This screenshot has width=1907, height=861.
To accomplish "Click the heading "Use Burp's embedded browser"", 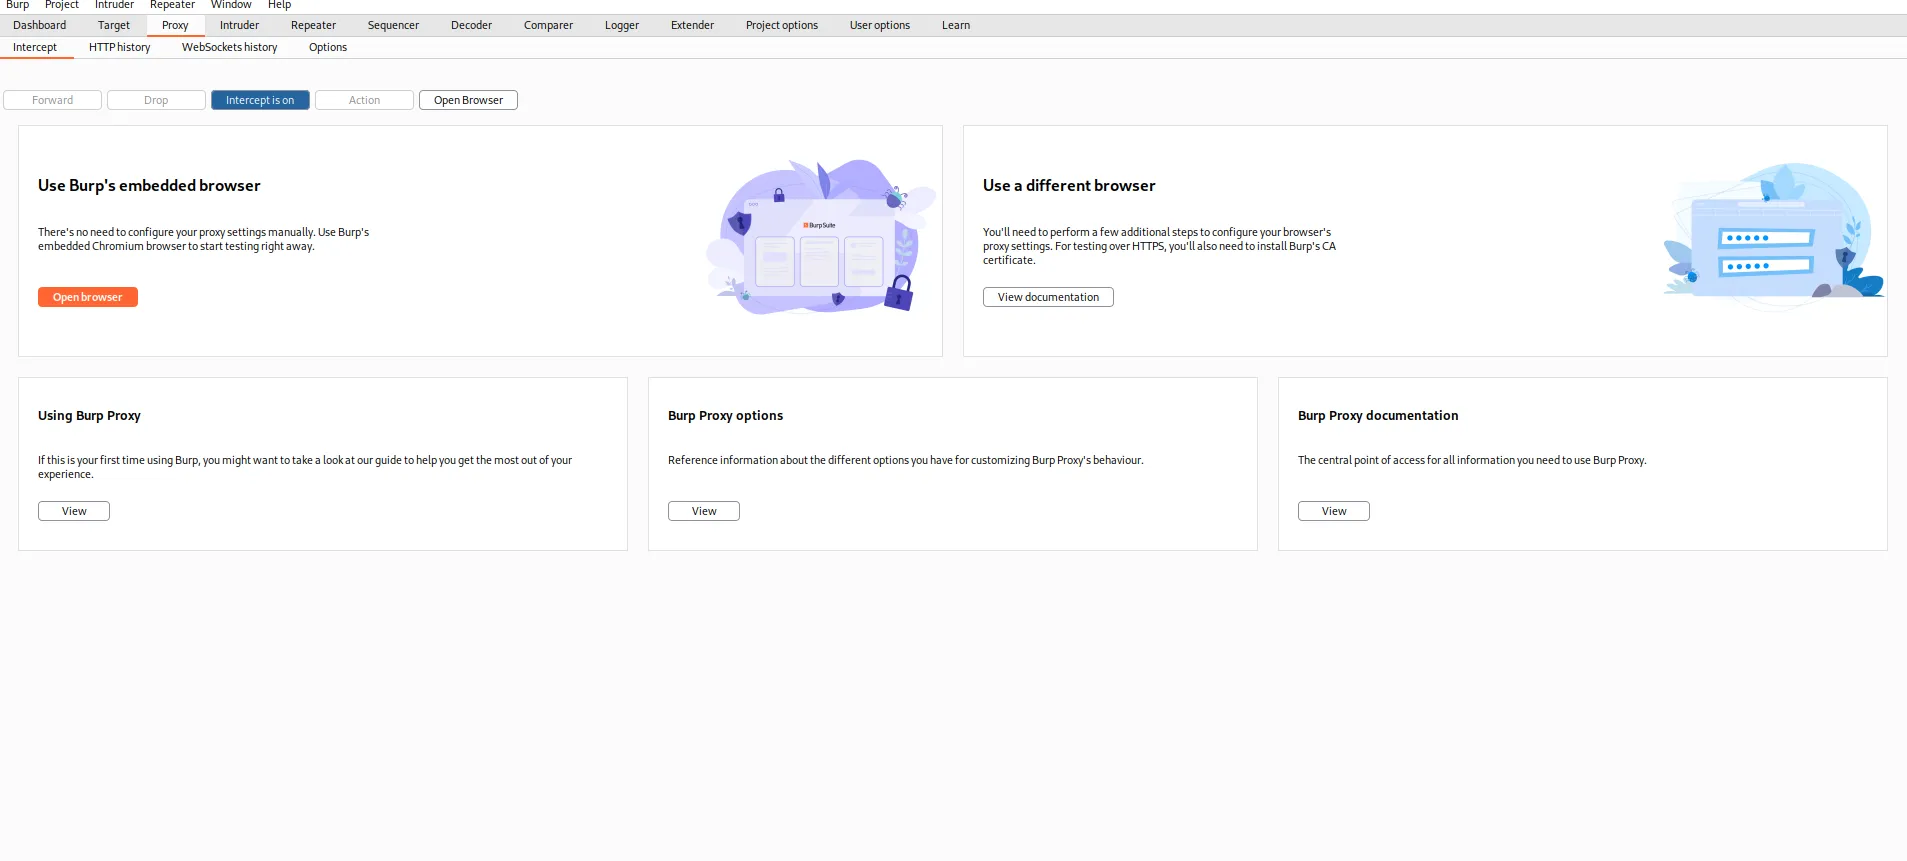I will [149, 185].
